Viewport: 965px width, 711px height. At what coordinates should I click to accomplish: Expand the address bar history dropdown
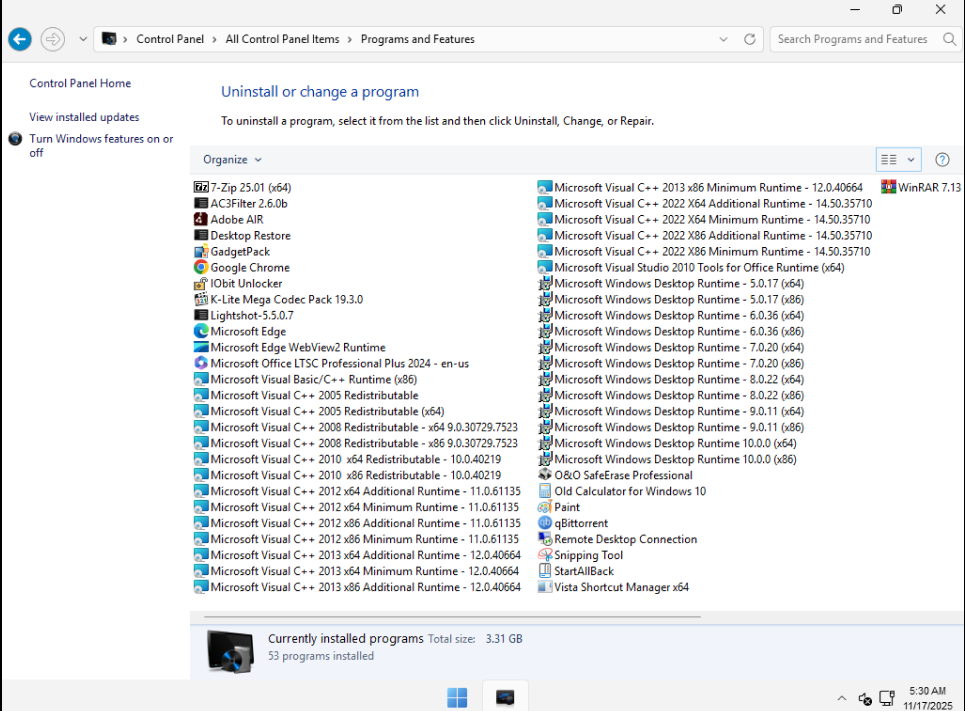point(723,39)
